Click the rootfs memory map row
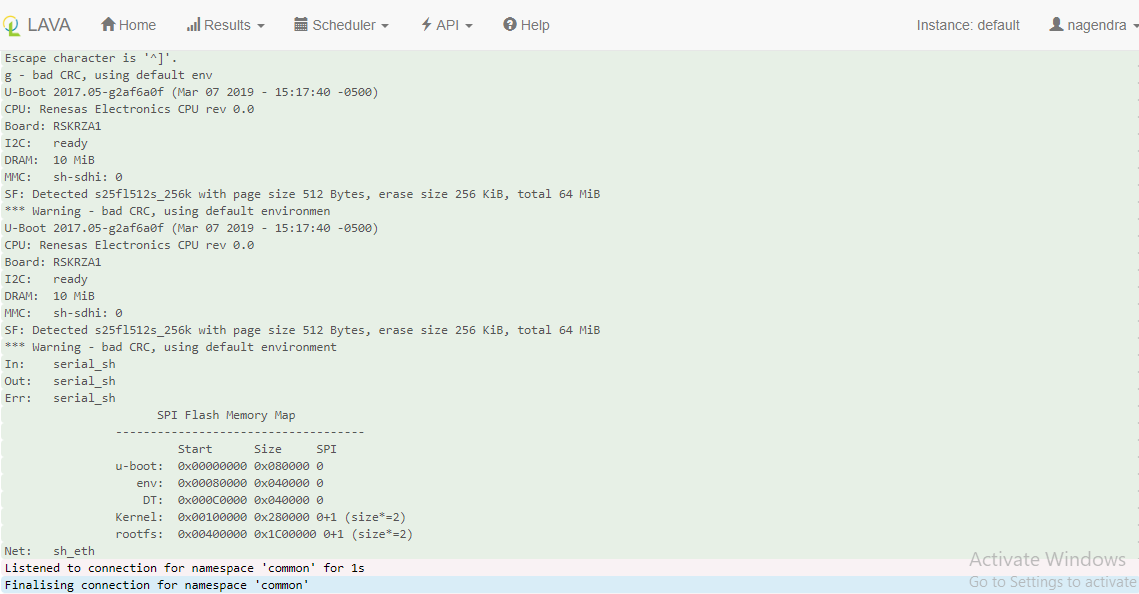This screenshot has width=1139, height=594. point(264,534)
